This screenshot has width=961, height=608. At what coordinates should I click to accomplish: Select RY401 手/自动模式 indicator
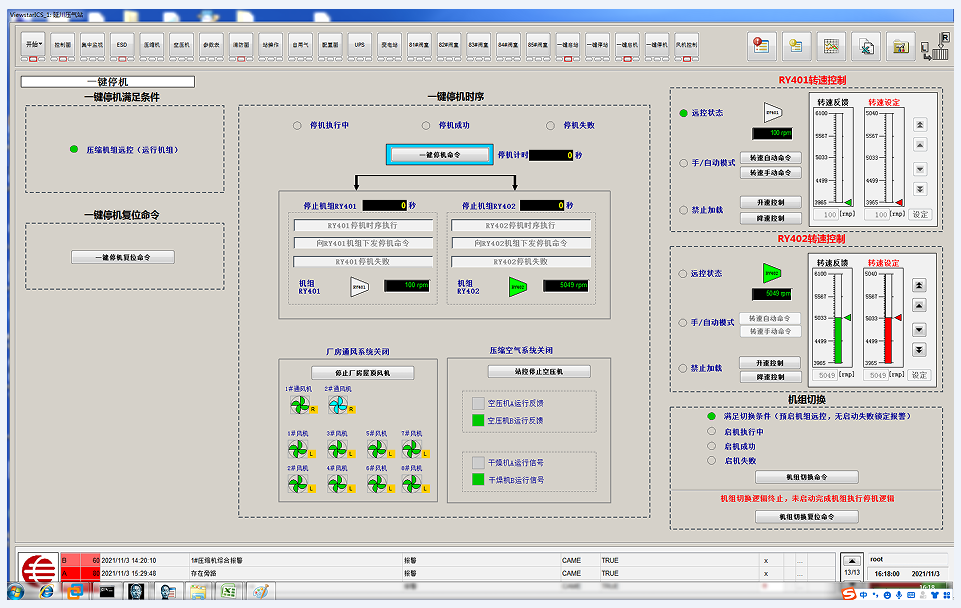tap(683, 162)
